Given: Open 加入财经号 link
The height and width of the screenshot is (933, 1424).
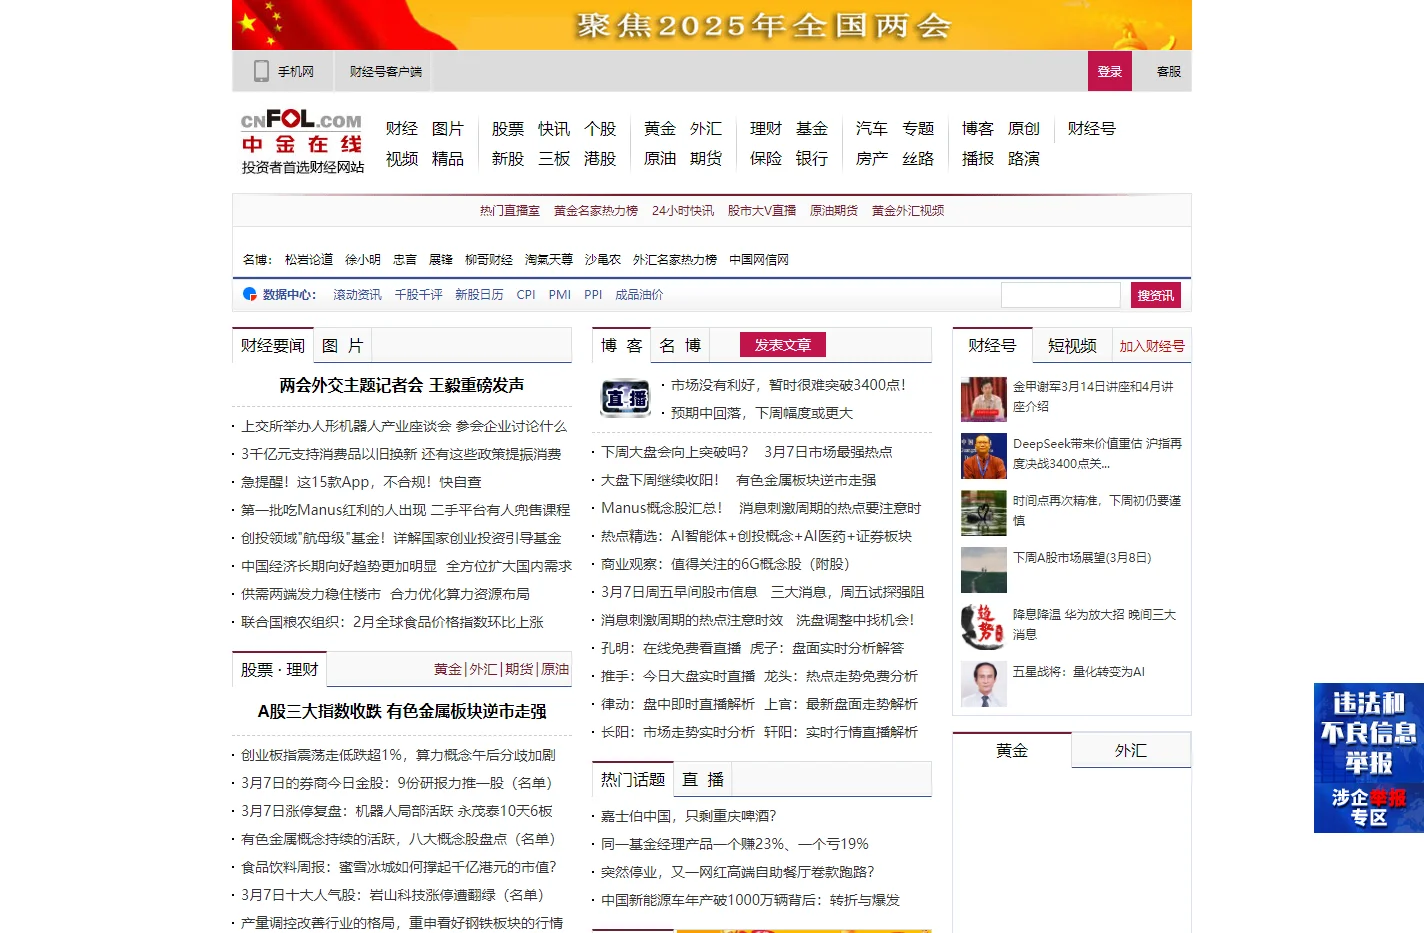Looking at the screenshot, I should 1152,346.
